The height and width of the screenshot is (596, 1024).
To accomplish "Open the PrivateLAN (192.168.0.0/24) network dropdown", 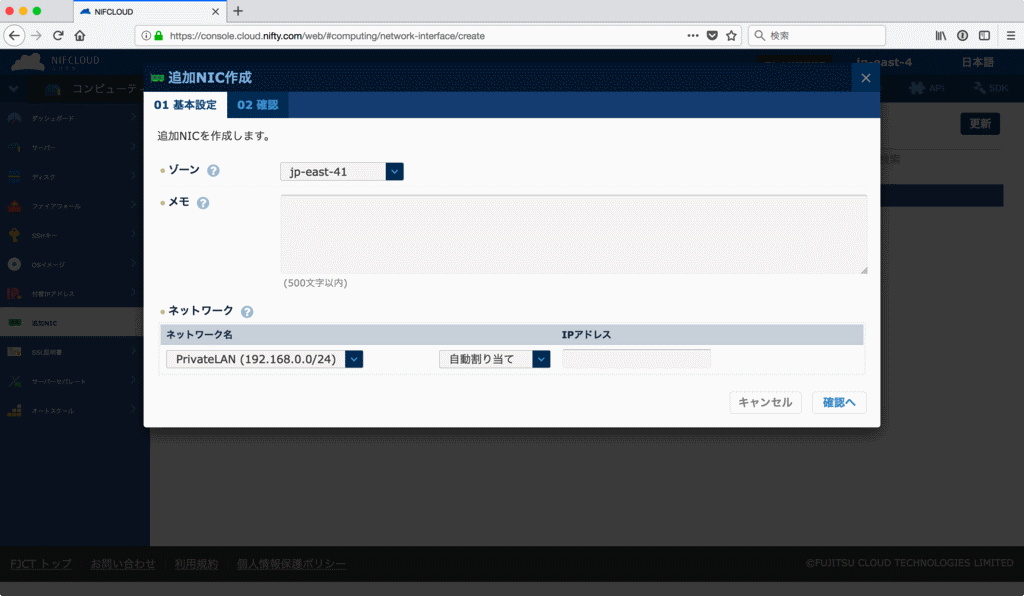I will (x=264, y=359).
